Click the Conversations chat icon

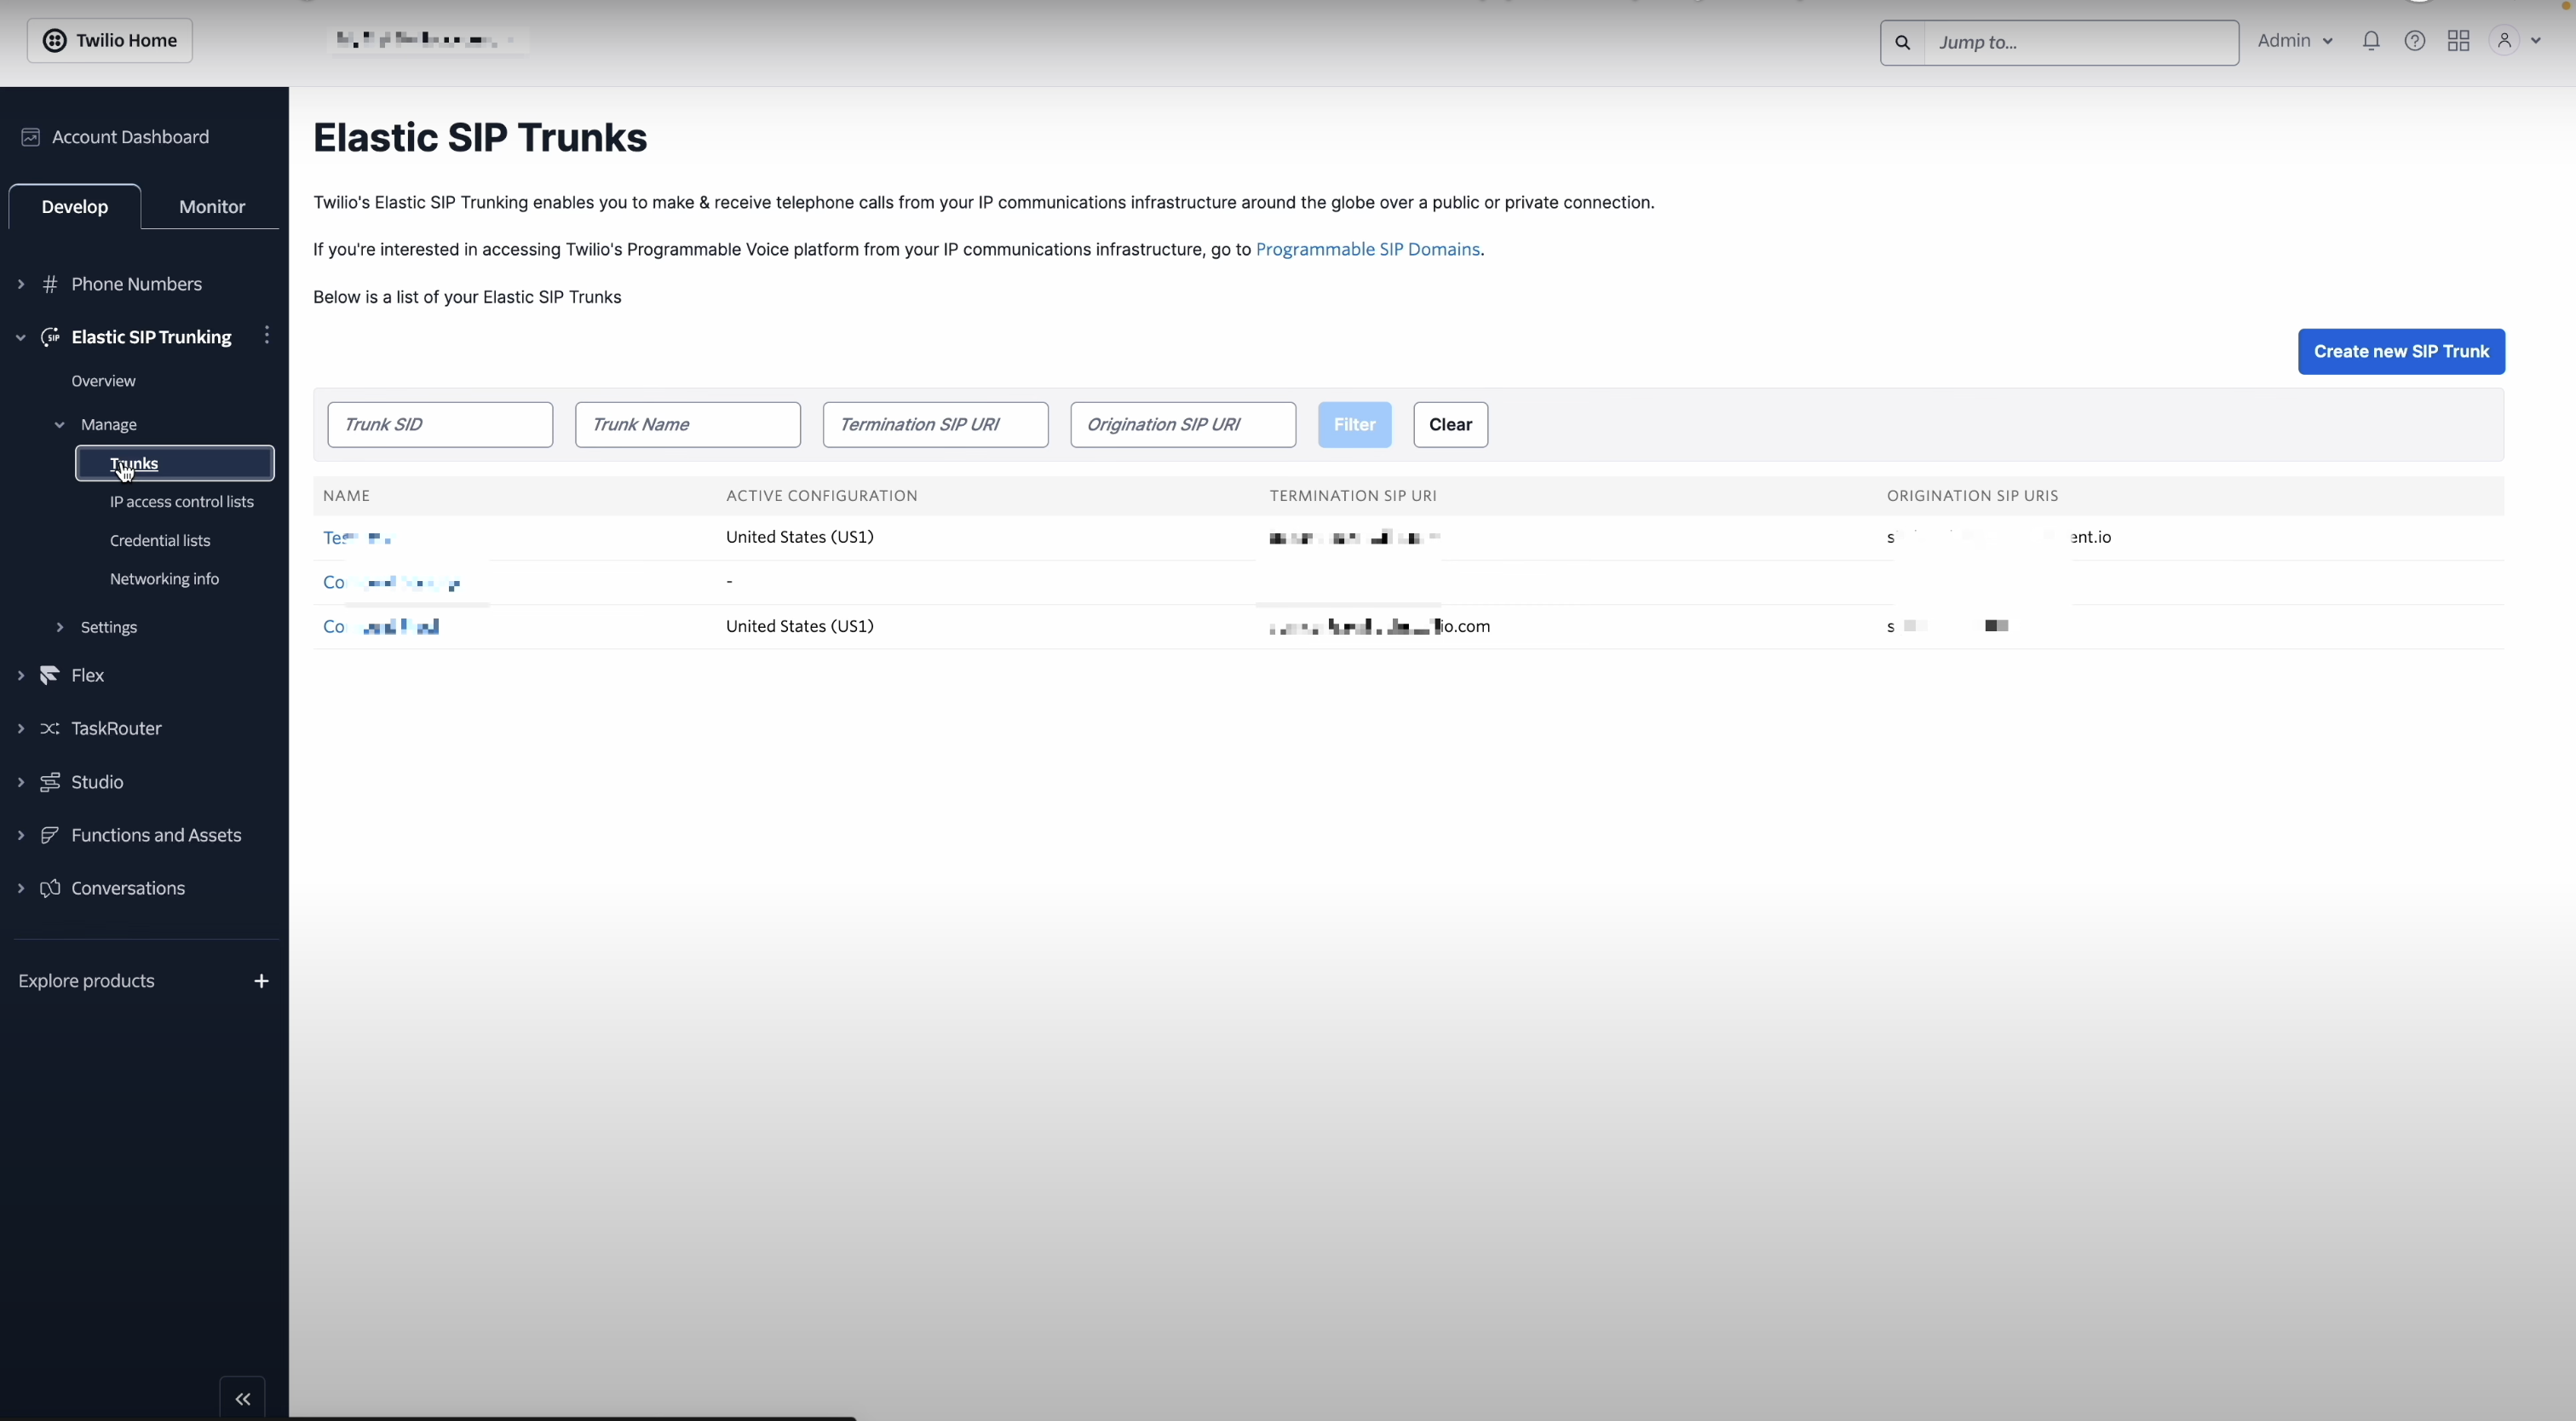pos(49,888)
